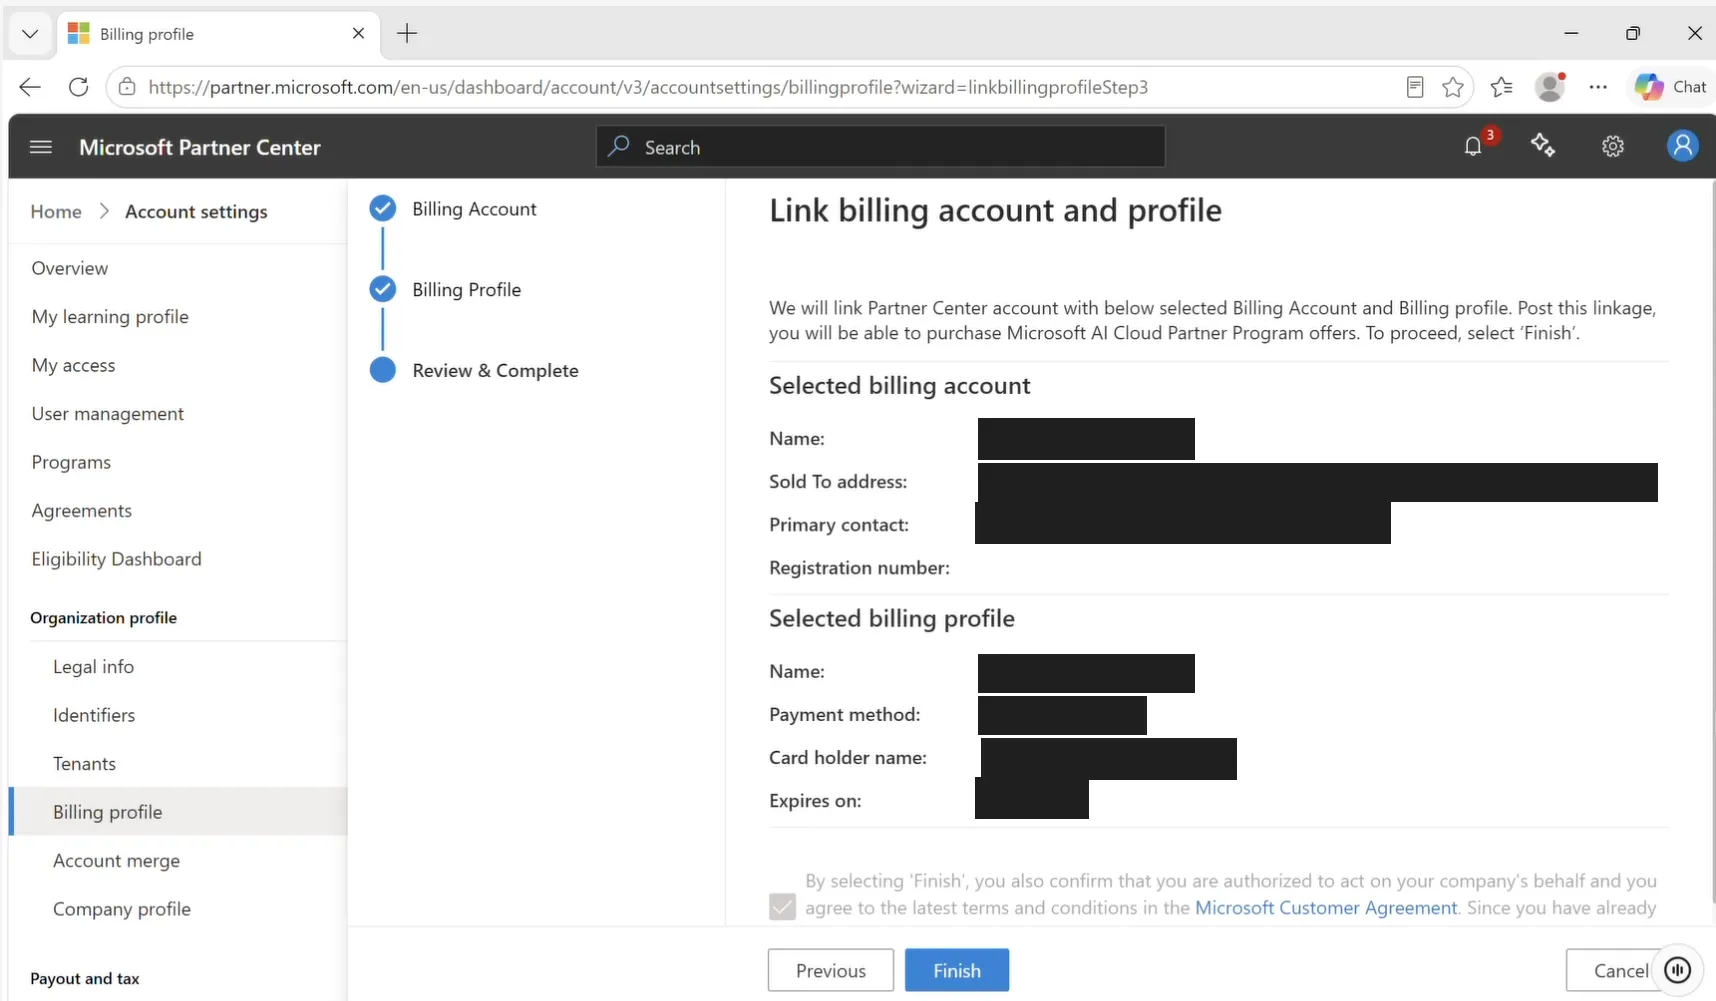Toggle the agreement confirmation checkbox

tap(782, 907)
